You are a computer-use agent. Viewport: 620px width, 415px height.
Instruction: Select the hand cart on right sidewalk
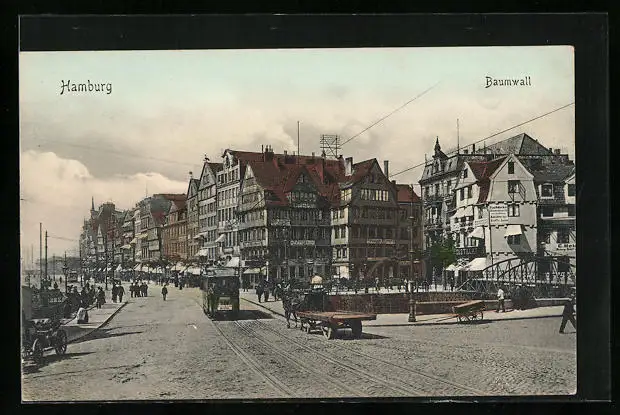click(x=468, y=311)
